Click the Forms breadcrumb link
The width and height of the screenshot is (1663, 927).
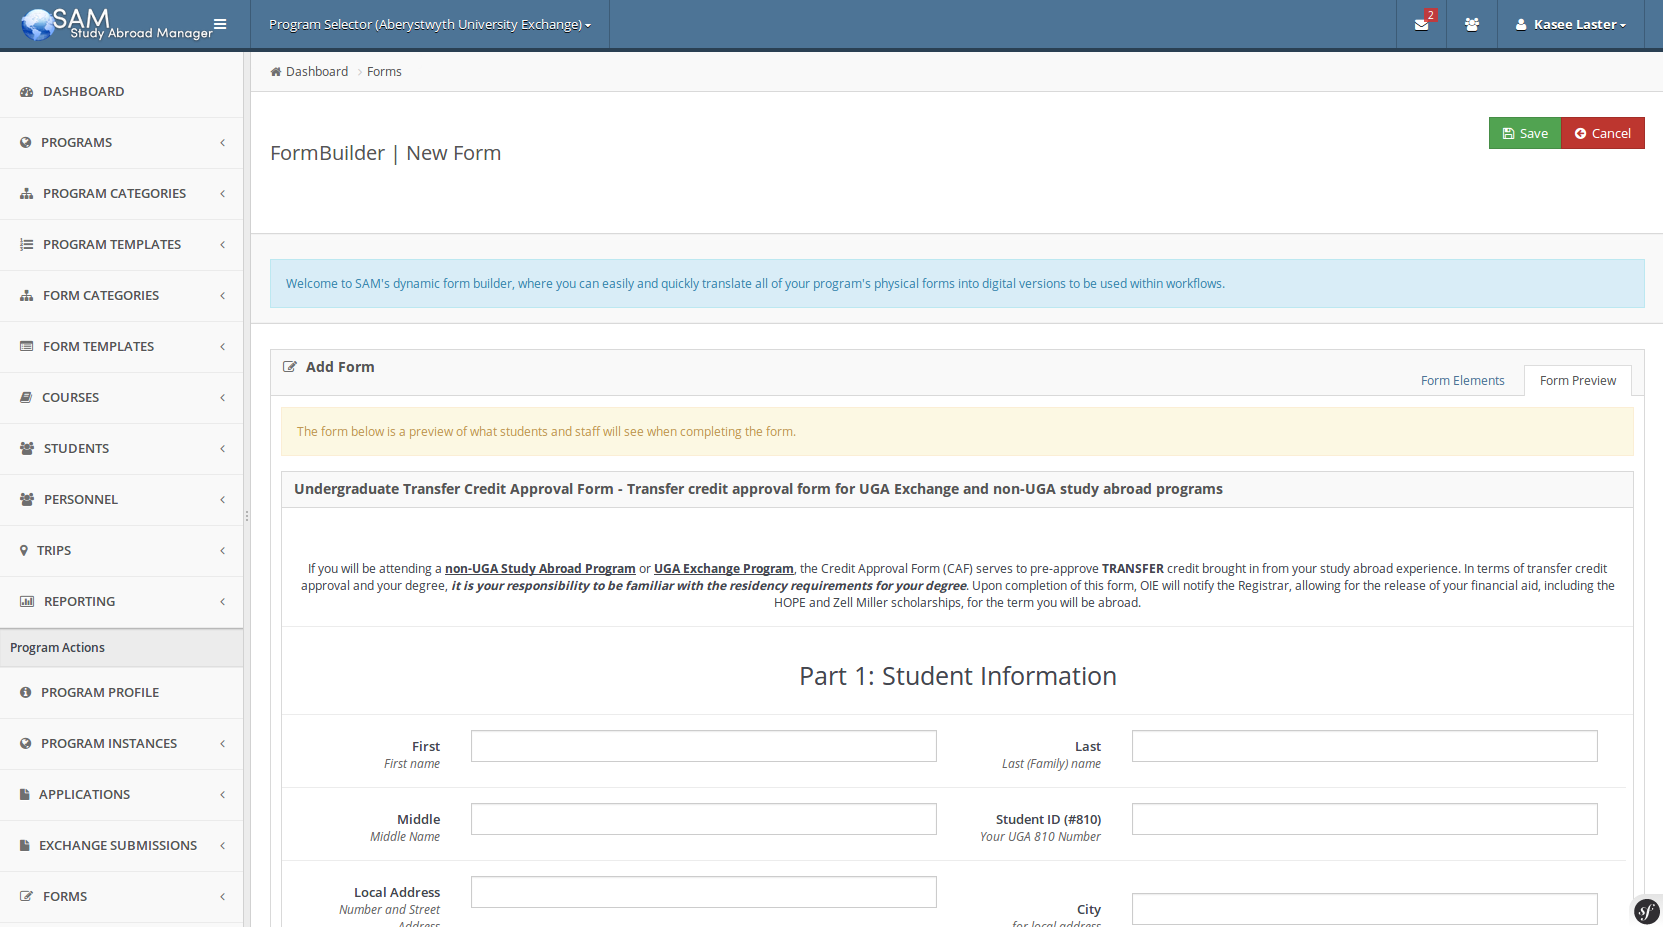coord(384,72)
